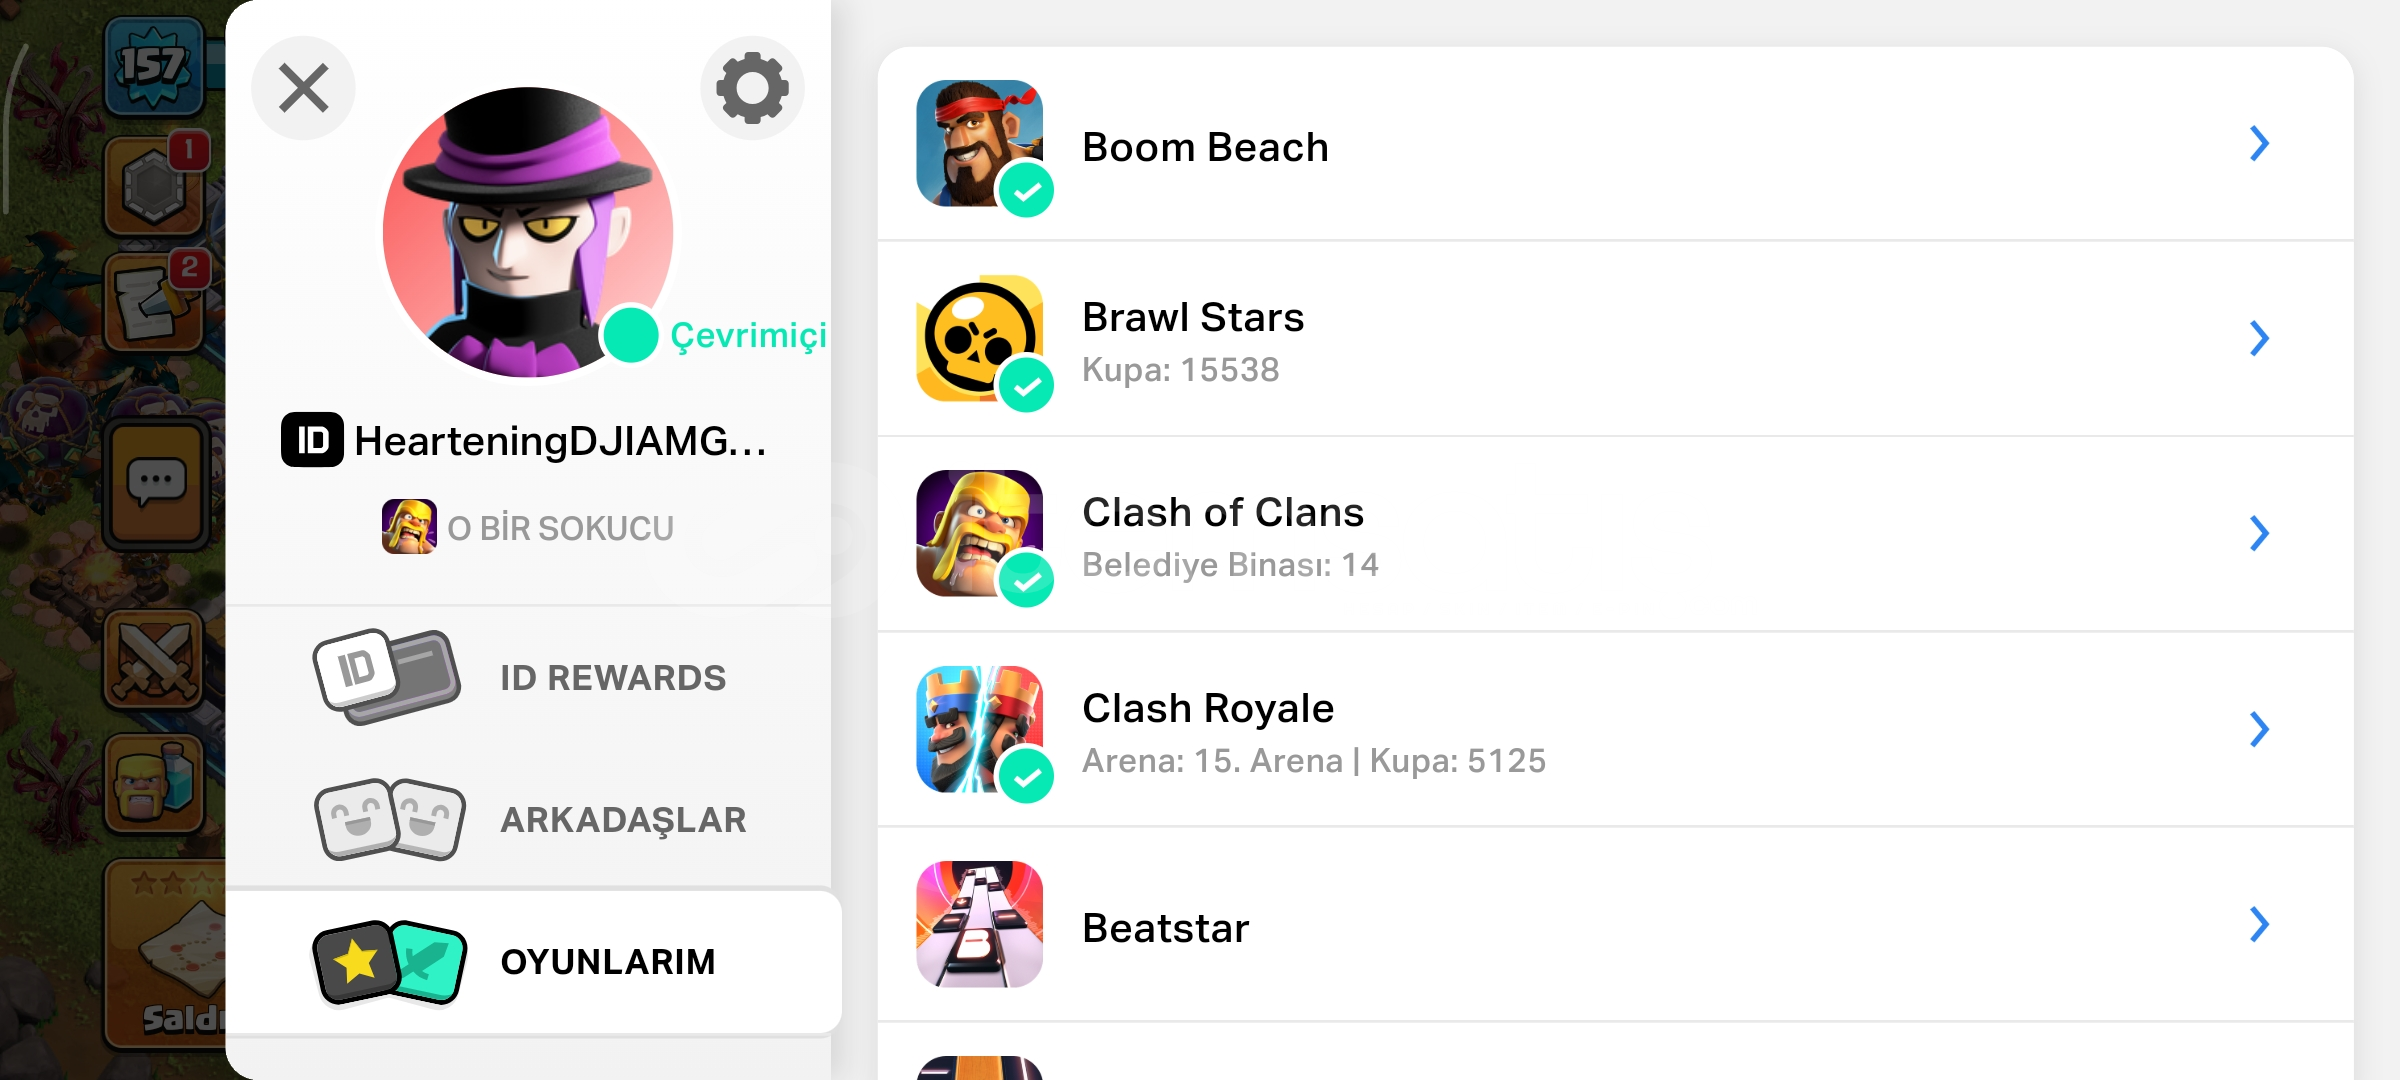
Task: Expand Boom Beach with its chevron
Action: (x=2258, y=144)
